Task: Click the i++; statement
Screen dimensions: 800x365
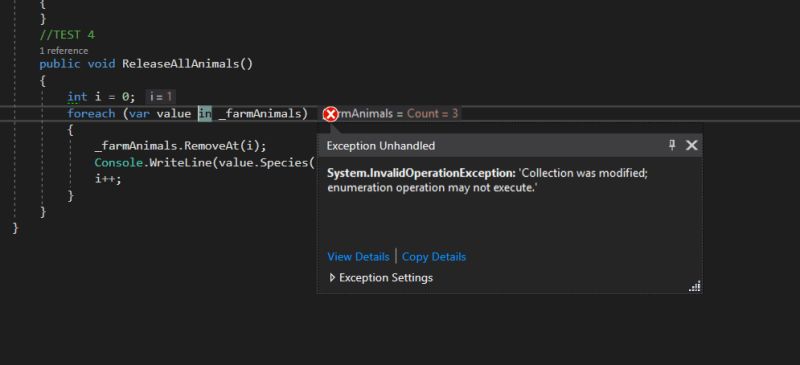Action: pos(108,179)
